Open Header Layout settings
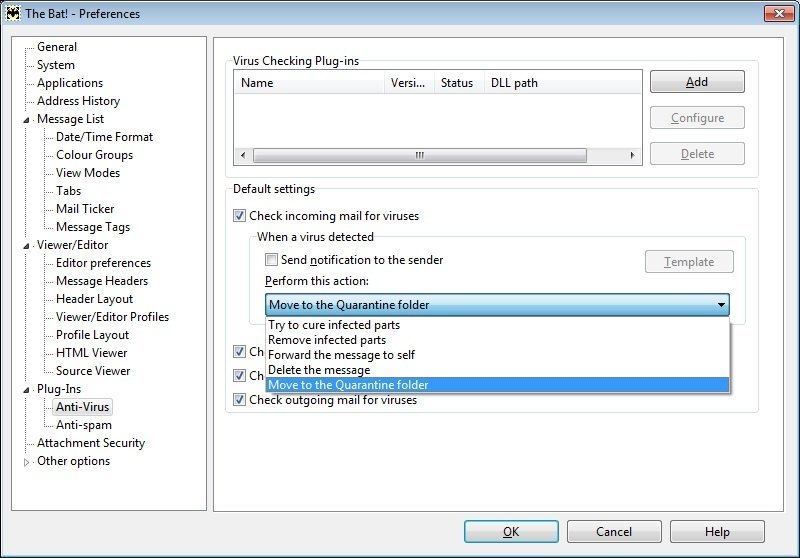 [x=94, y=299]
